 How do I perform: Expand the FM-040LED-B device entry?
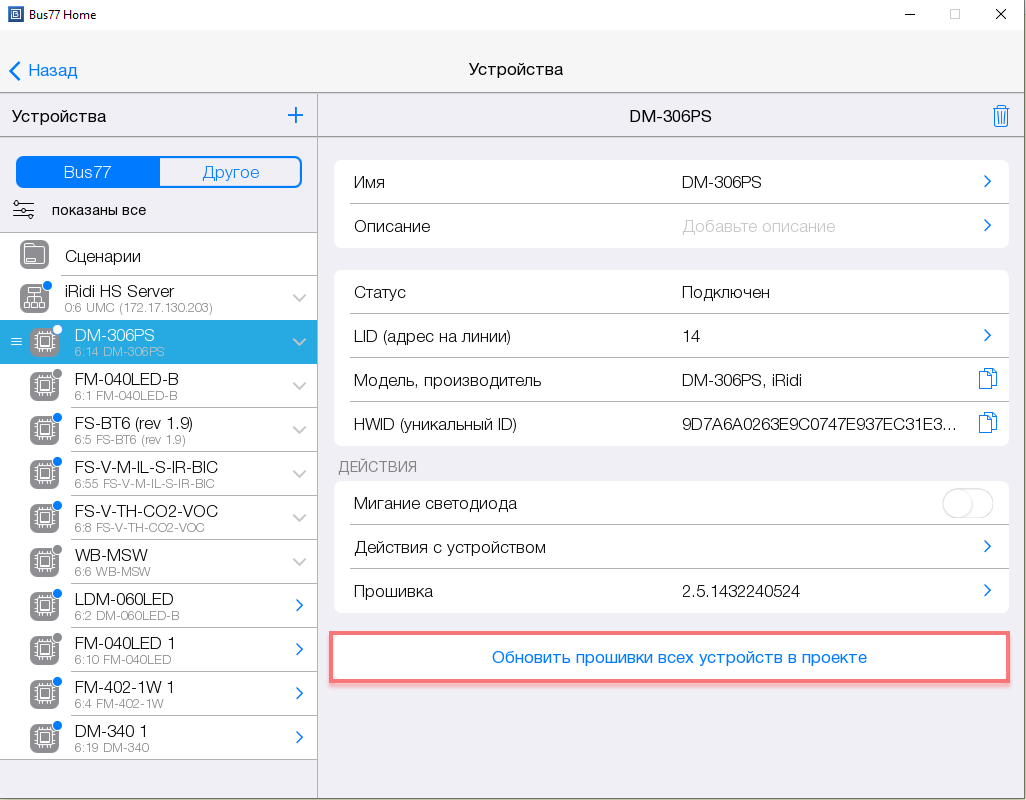pos(299,386)
